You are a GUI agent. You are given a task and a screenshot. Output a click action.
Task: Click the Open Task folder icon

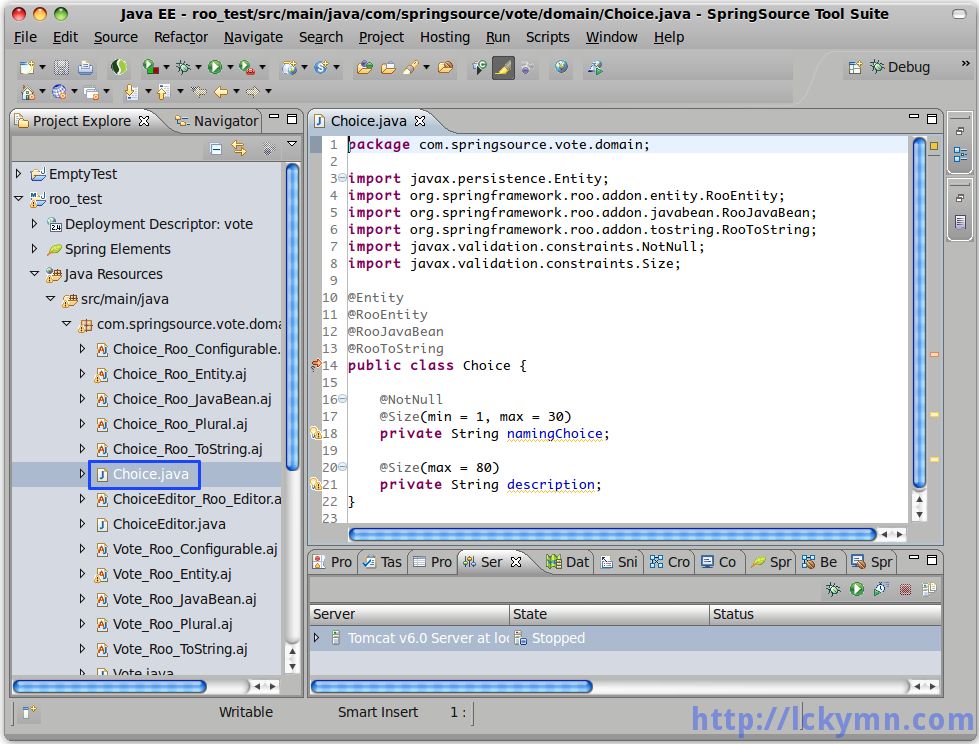point(388,67)
